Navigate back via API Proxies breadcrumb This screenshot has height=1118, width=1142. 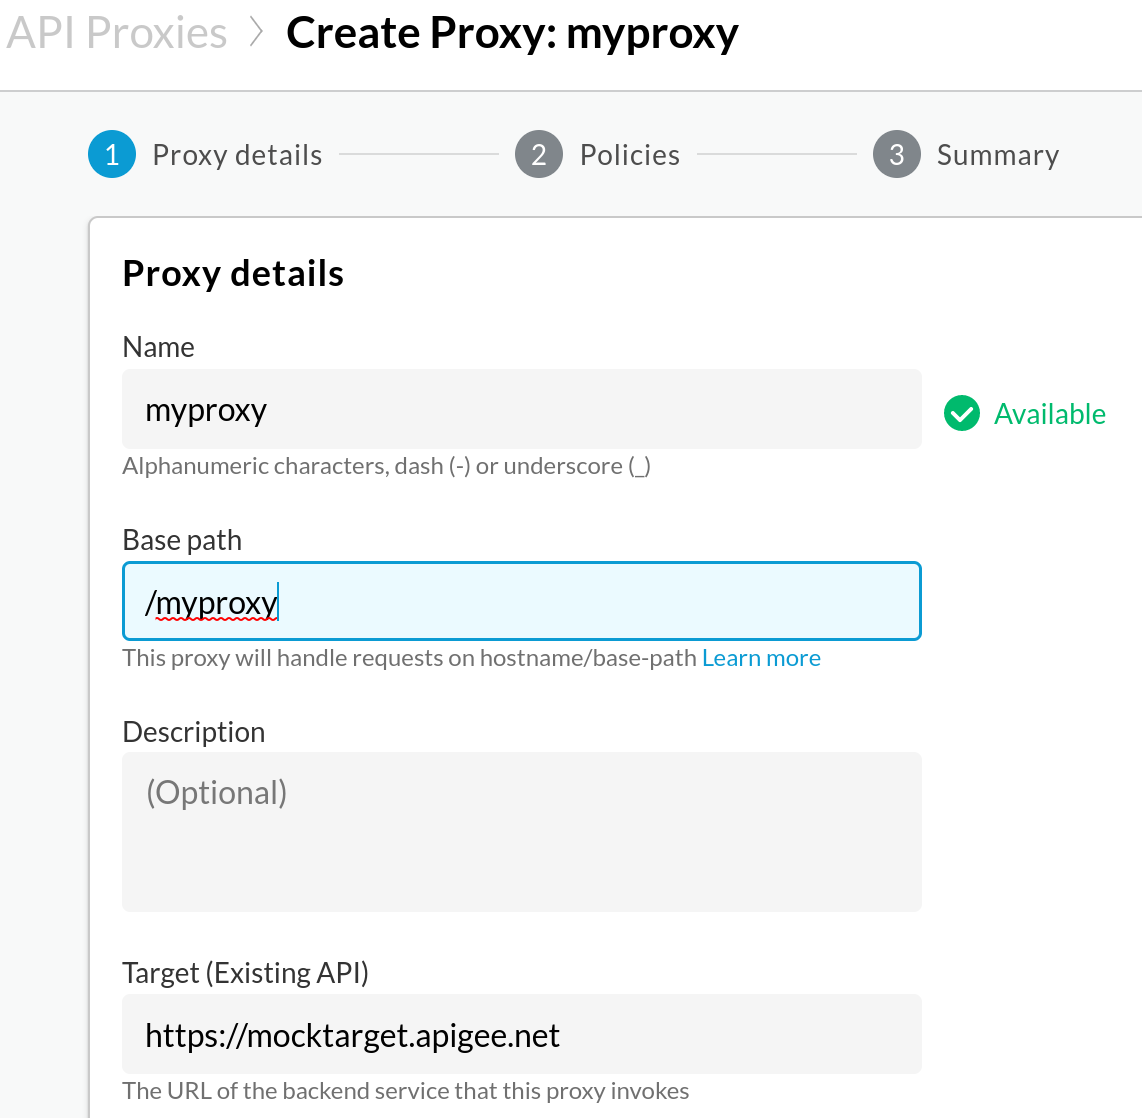[116, 32]
